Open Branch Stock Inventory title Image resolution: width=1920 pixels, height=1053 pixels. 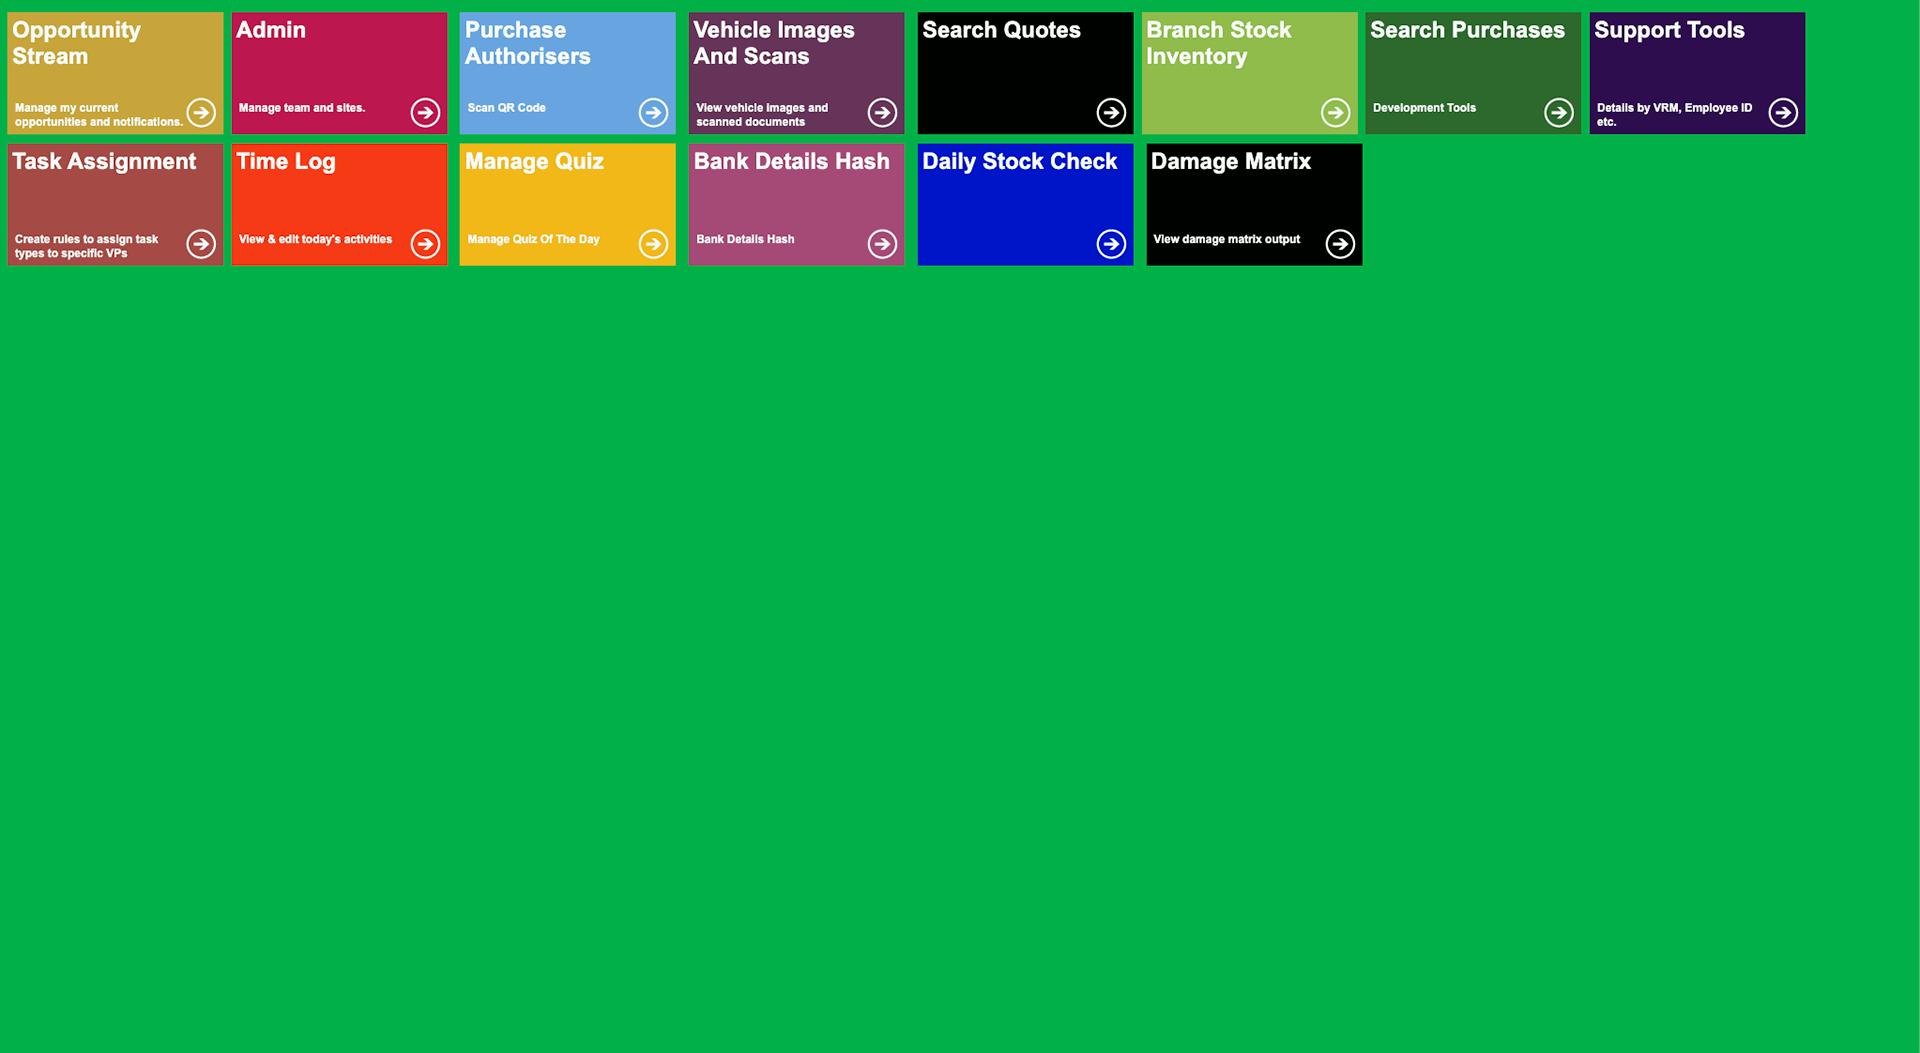(1219, 43)
